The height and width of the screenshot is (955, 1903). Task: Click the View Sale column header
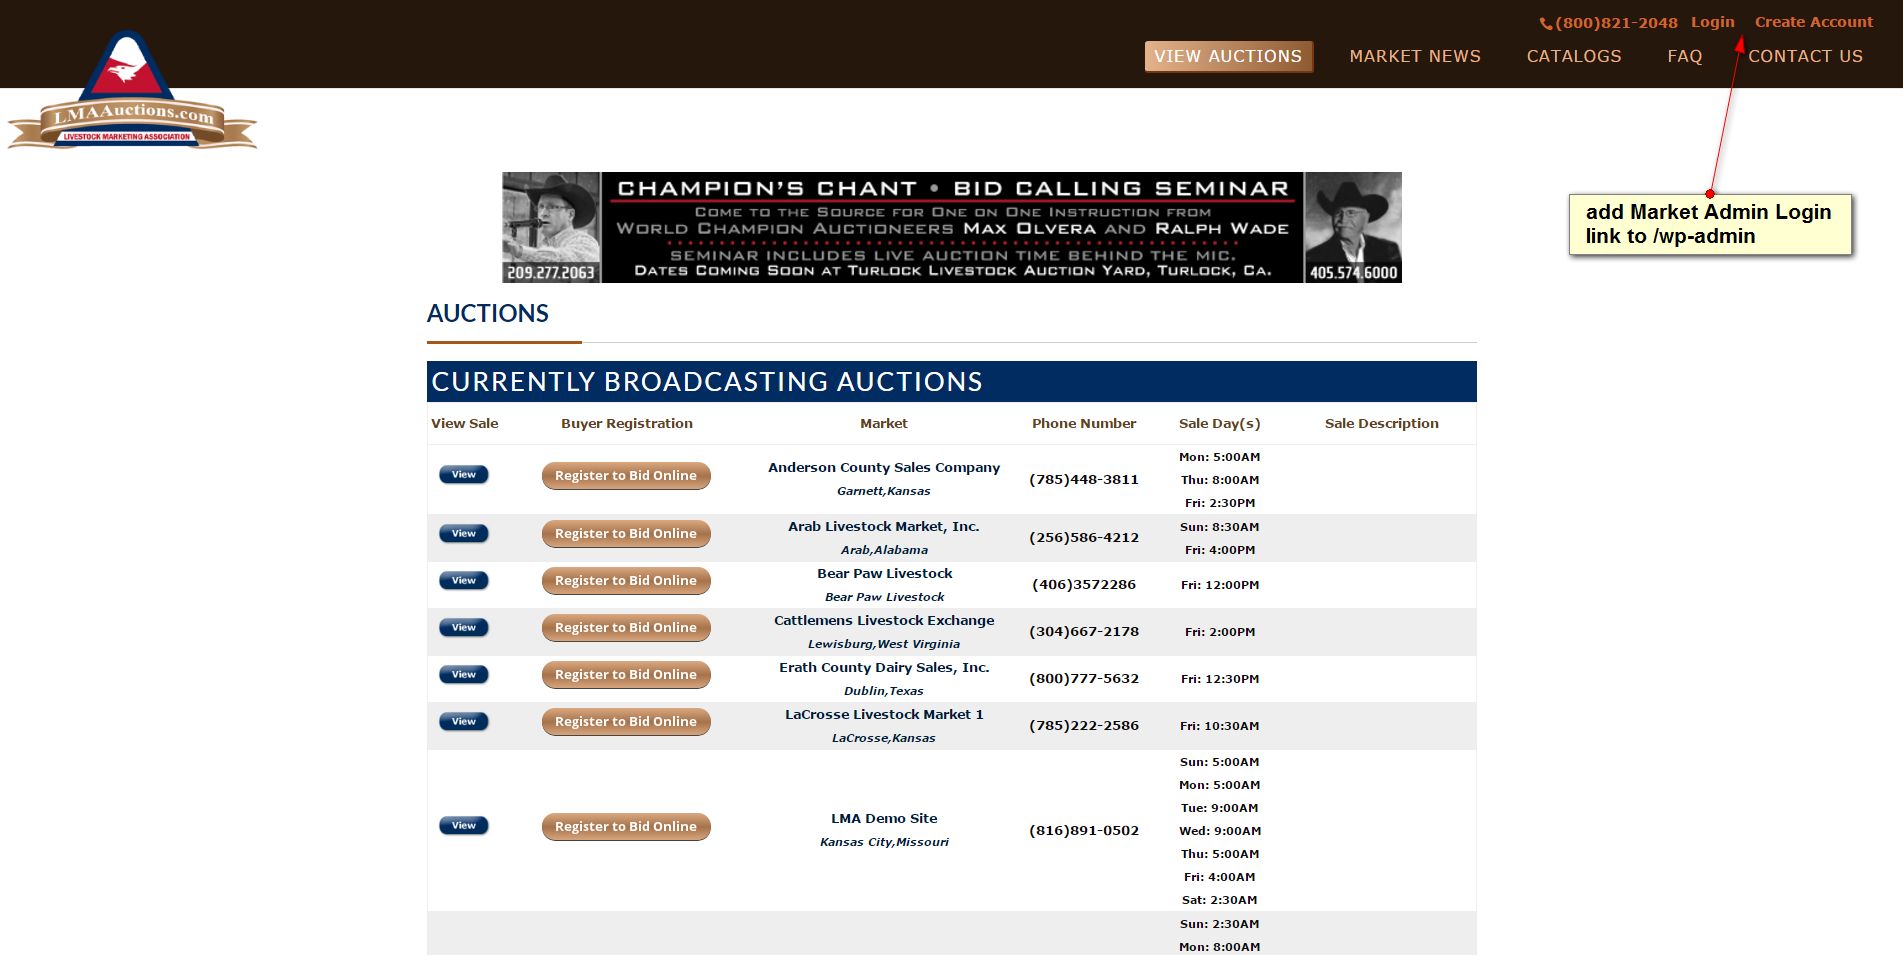(465, 423)
